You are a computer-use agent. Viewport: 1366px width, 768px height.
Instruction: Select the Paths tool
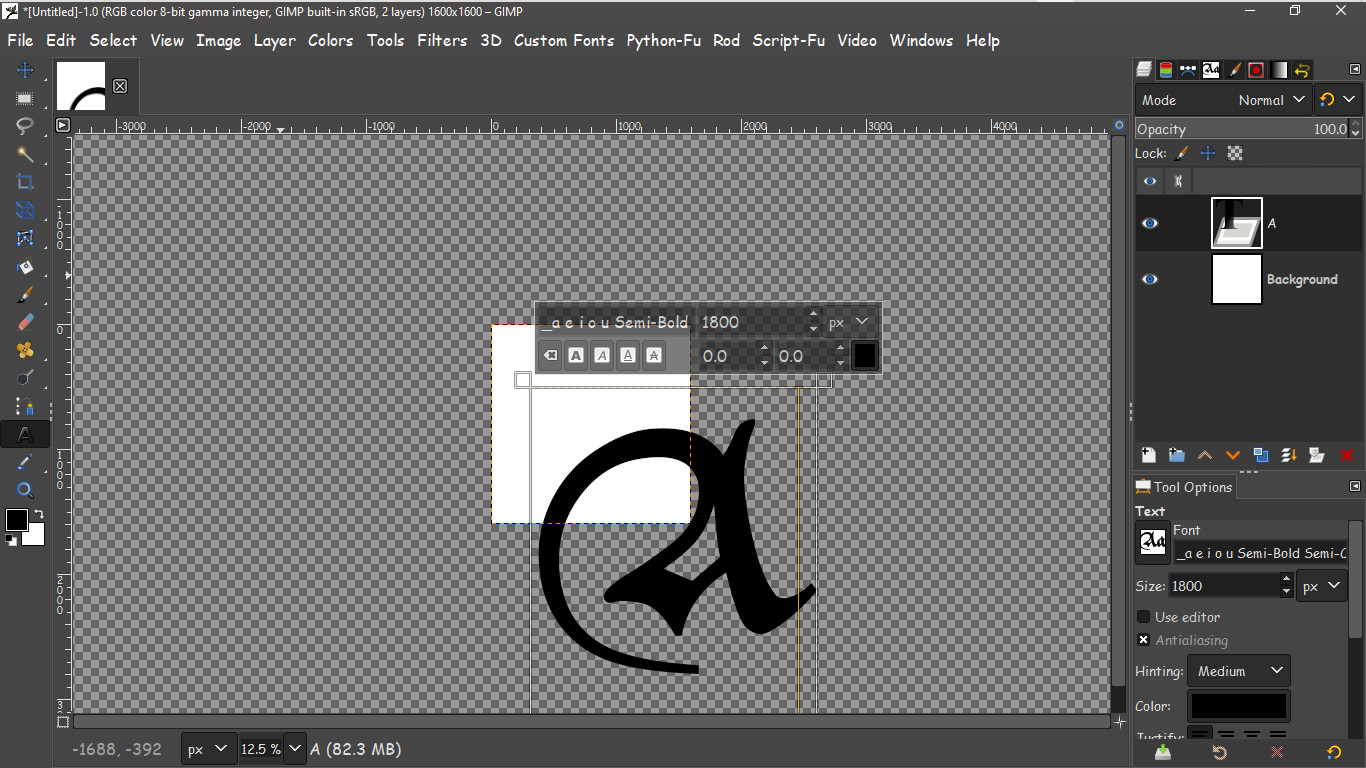[25, 406]
